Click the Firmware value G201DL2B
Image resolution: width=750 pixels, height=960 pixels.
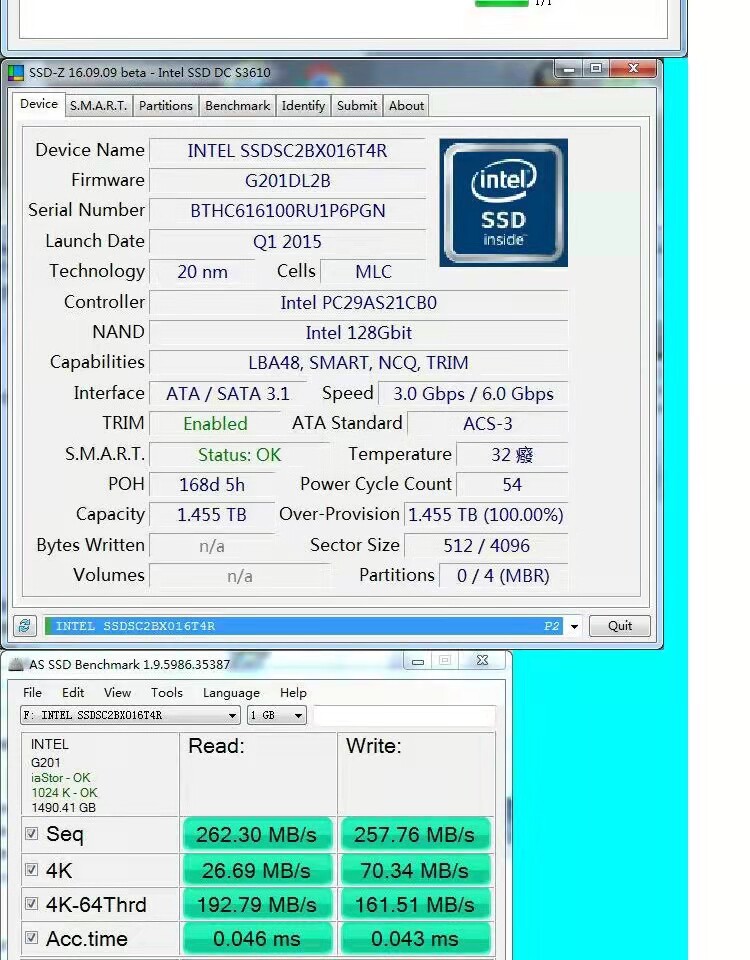(x=287, y=181)
